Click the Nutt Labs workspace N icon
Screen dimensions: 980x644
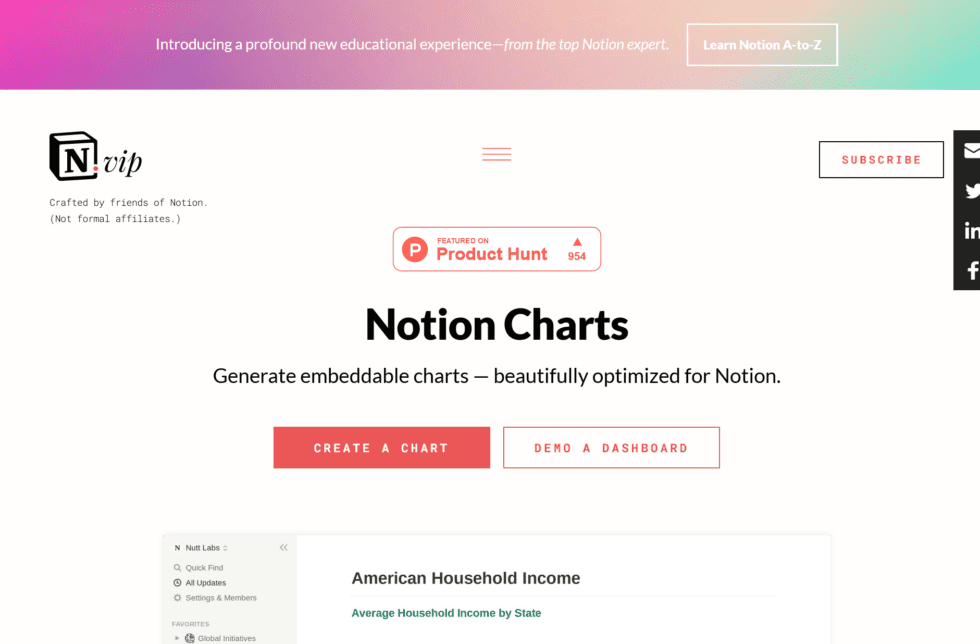[x=178, y=547]
